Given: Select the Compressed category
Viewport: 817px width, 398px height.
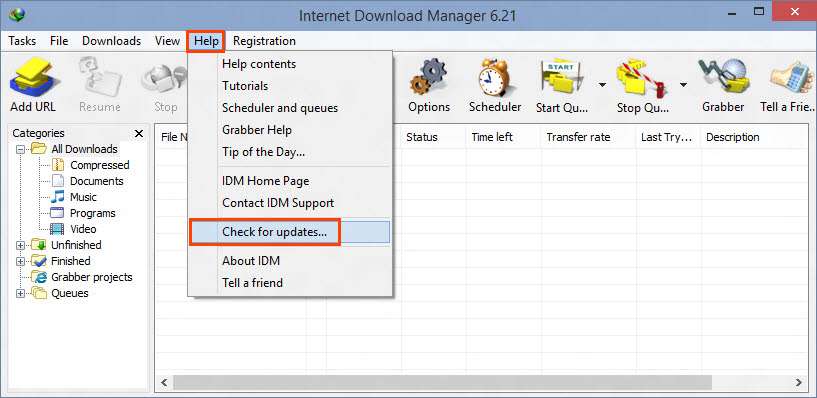Looking at the screenshot, I should coord(100,165).
